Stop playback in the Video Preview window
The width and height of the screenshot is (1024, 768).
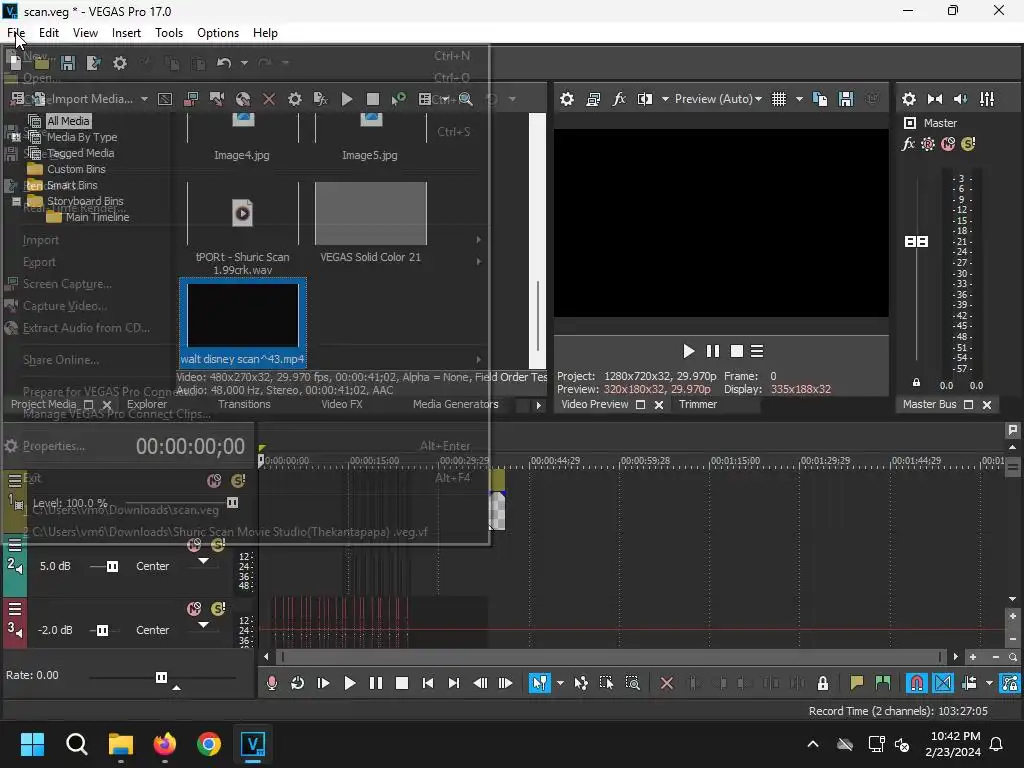pos(737,351)
